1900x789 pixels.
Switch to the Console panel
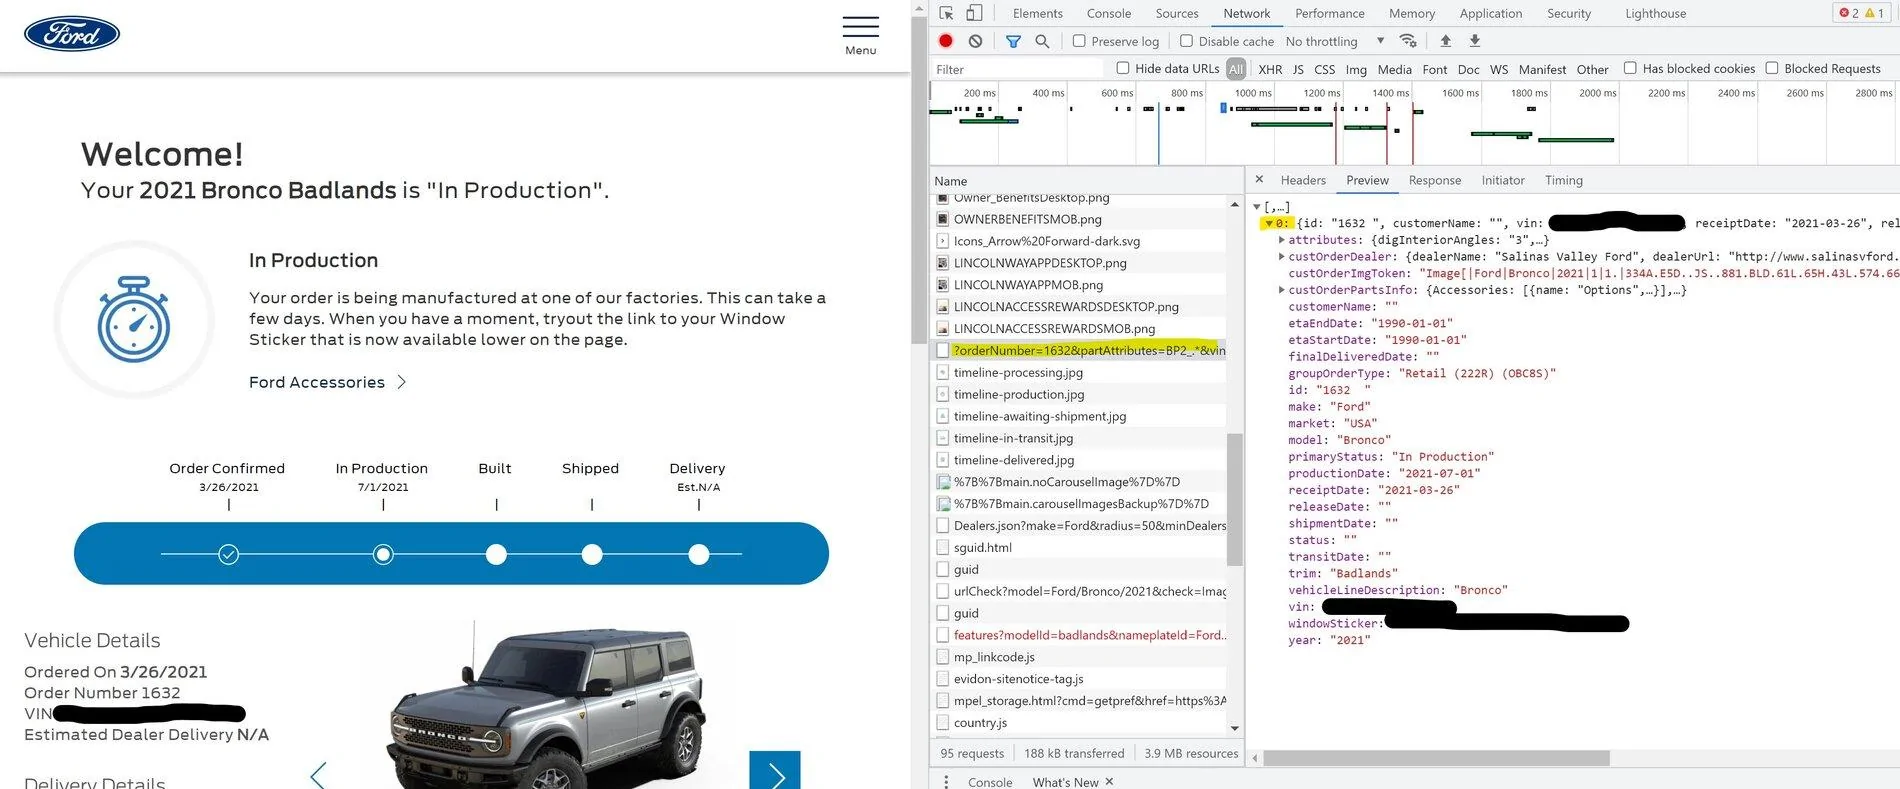click(1109, 13)
